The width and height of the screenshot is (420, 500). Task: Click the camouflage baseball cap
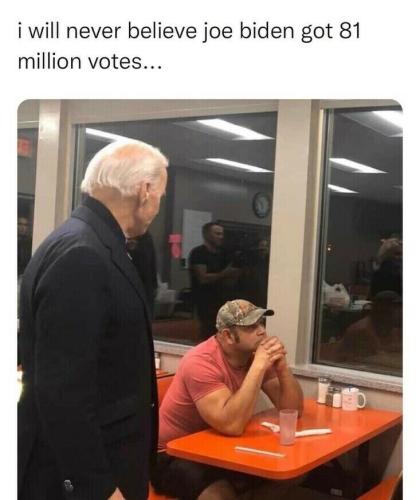coord(243,314)
